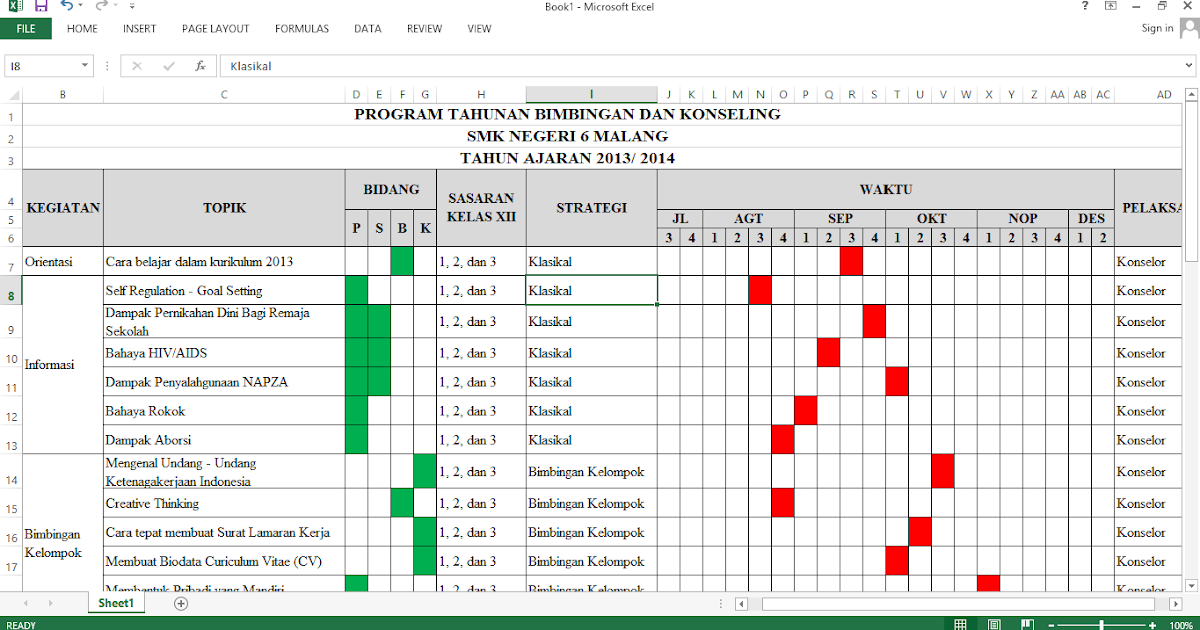Image resolution: width=1200 pixels, height=630 pixels.
Task: Click green B cell in Orientasi row
Action: 402,261
